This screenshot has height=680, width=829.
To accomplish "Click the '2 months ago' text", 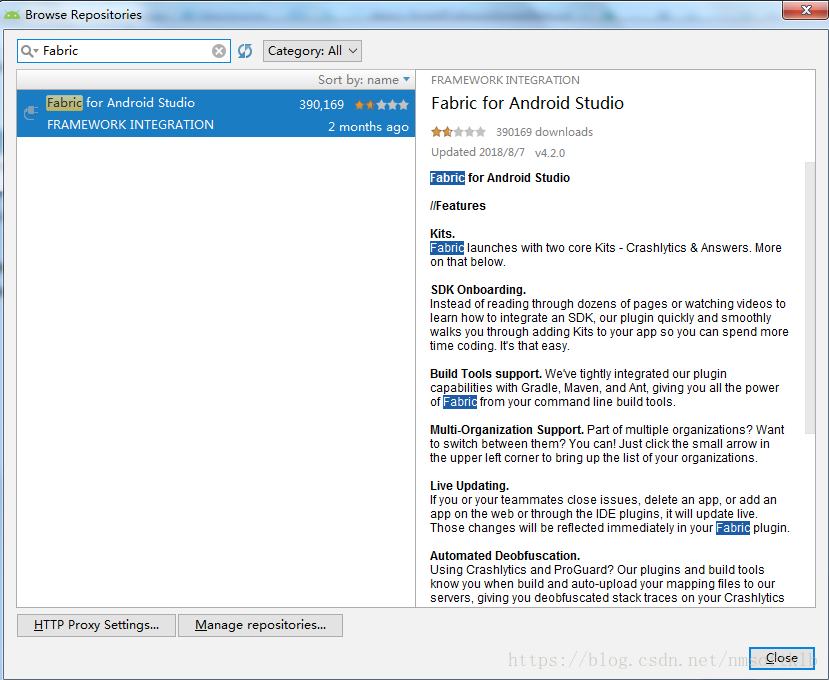I will [368, 127].
